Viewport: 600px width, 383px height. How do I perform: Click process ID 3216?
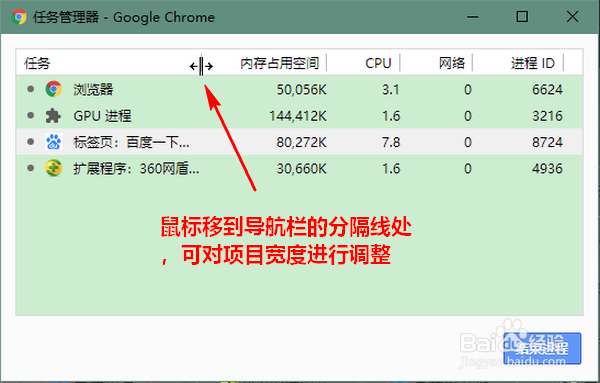pyautogui.click(x=547, y=116)
